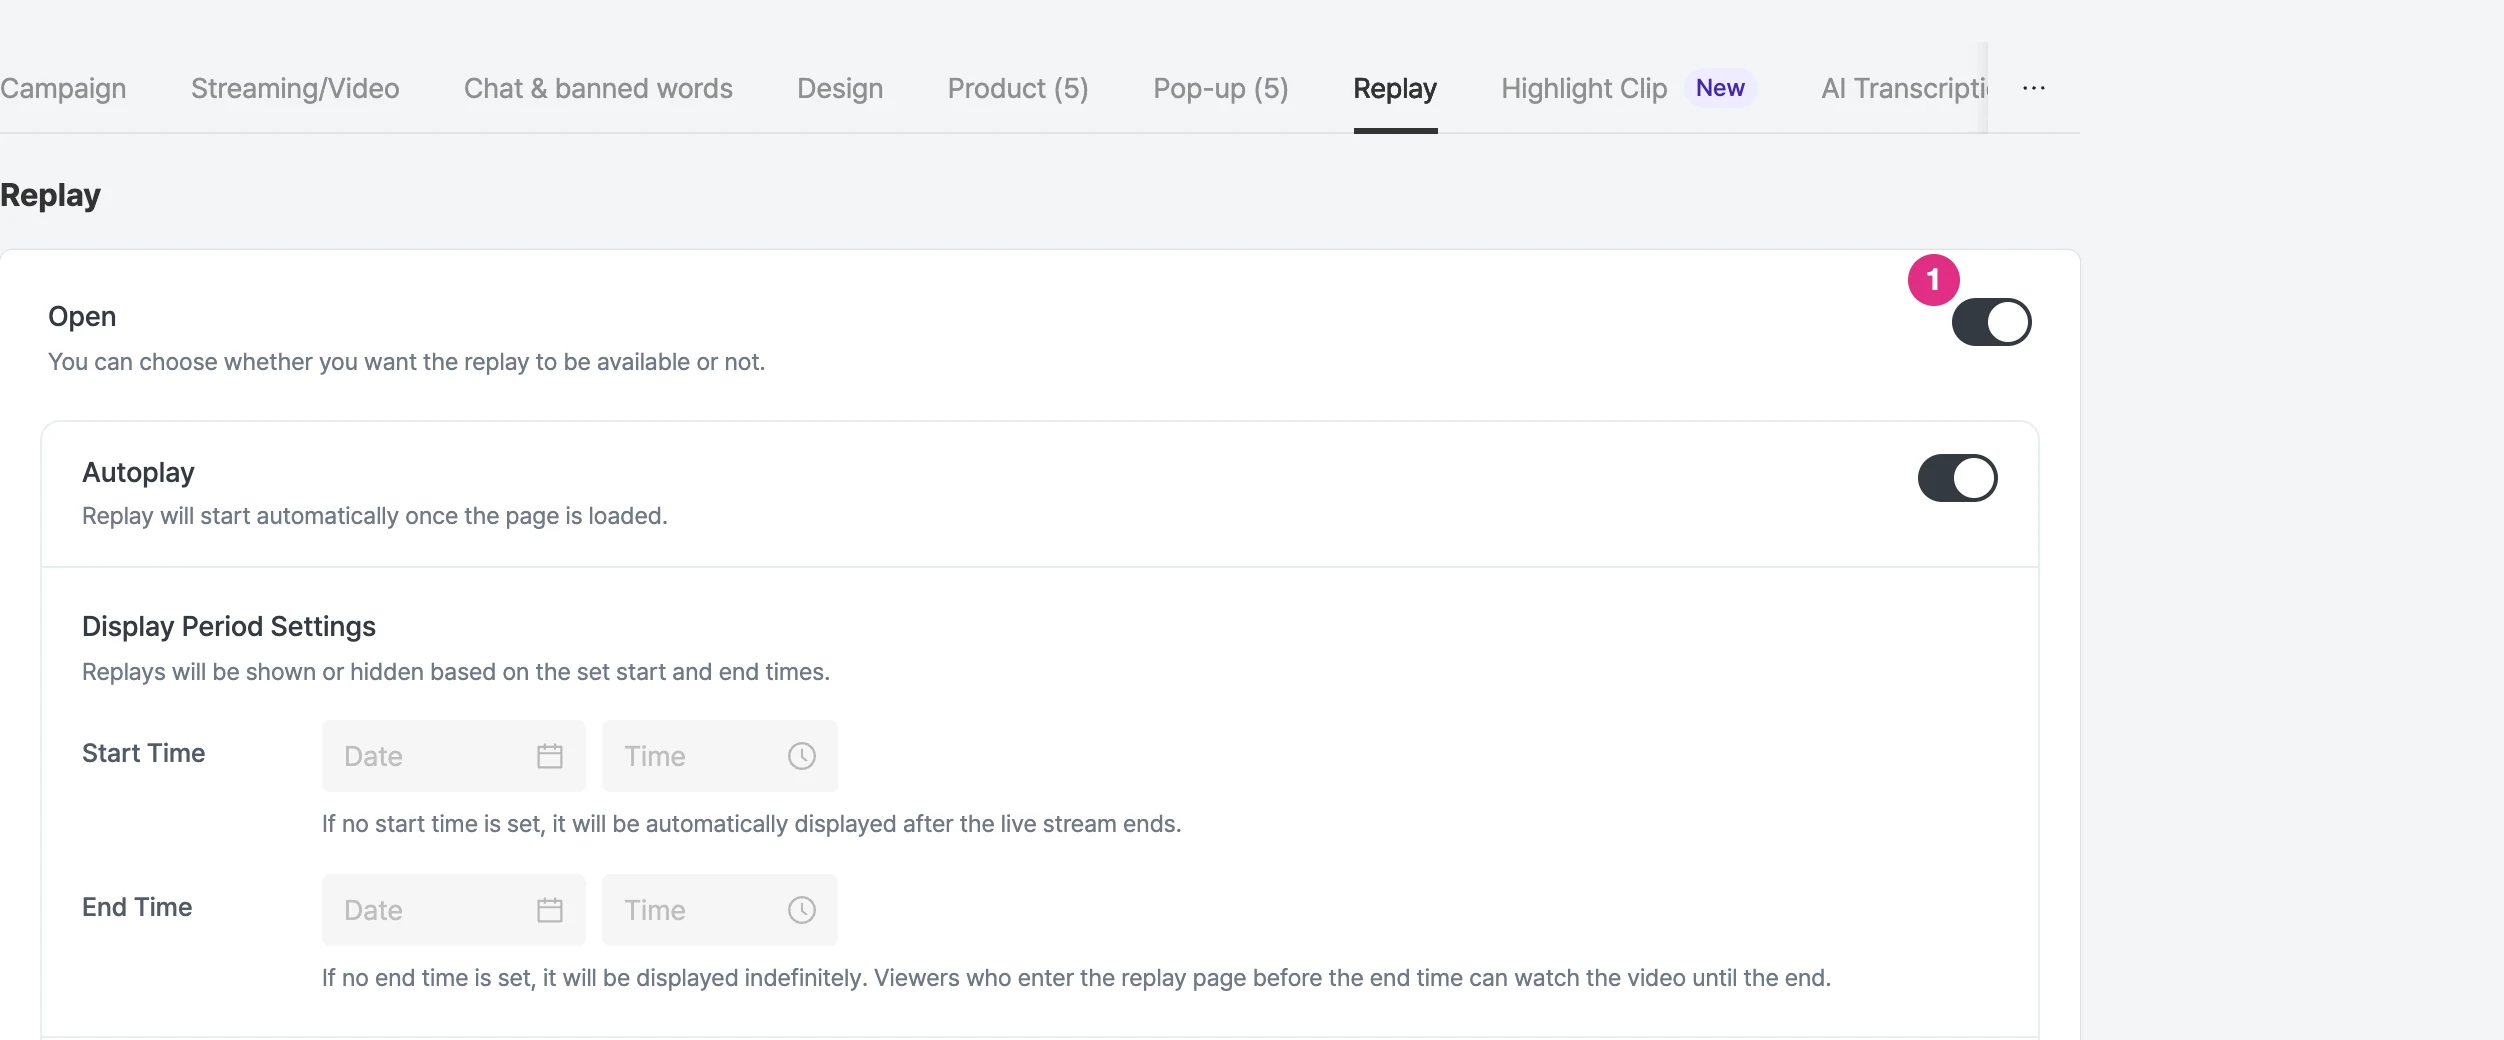This screenshot has width=2504, height=1040.
Task: Click 'Replays will be shown or hidden' text
Action: (x=456, y=672)
